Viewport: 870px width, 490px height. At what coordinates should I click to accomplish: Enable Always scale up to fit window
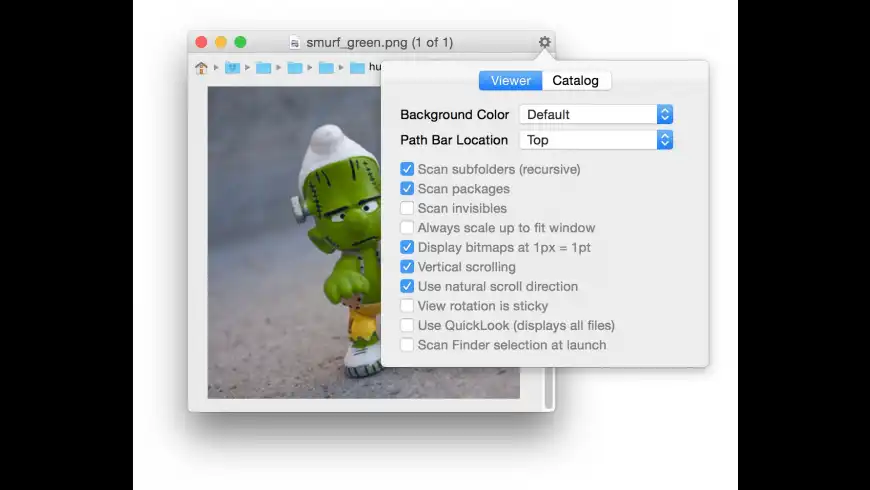407,228
